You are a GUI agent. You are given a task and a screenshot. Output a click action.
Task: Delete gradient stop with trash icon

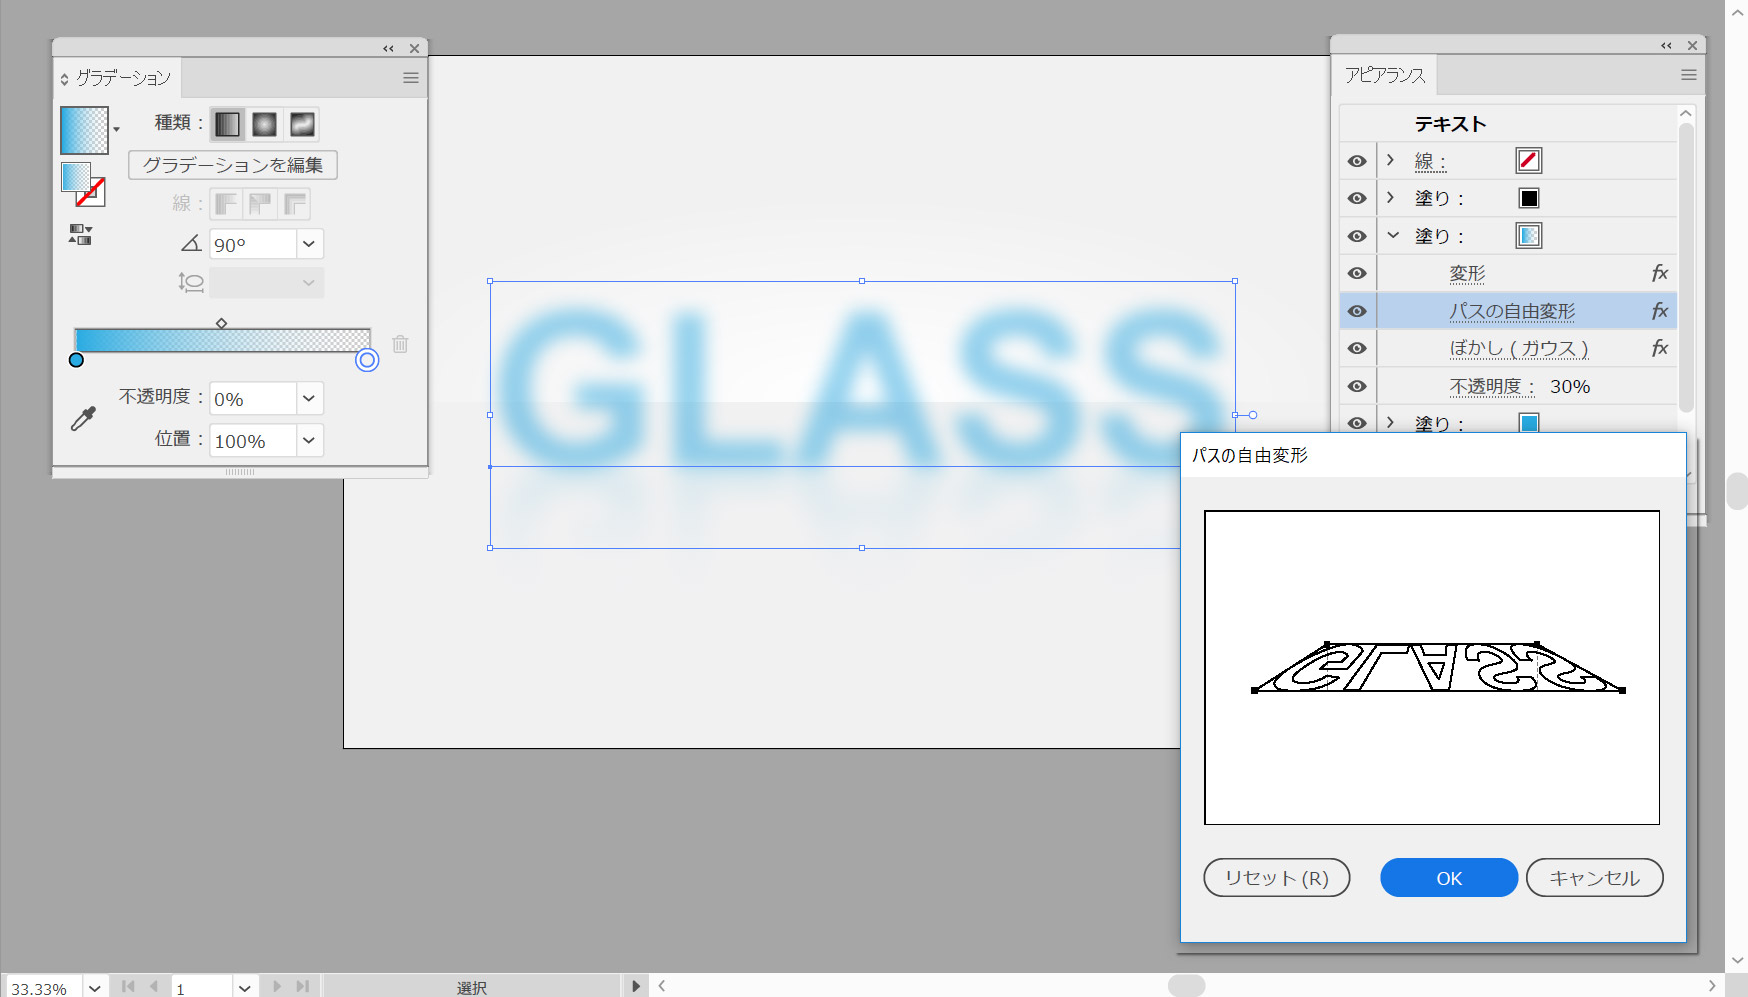click(x=400, y=344)
